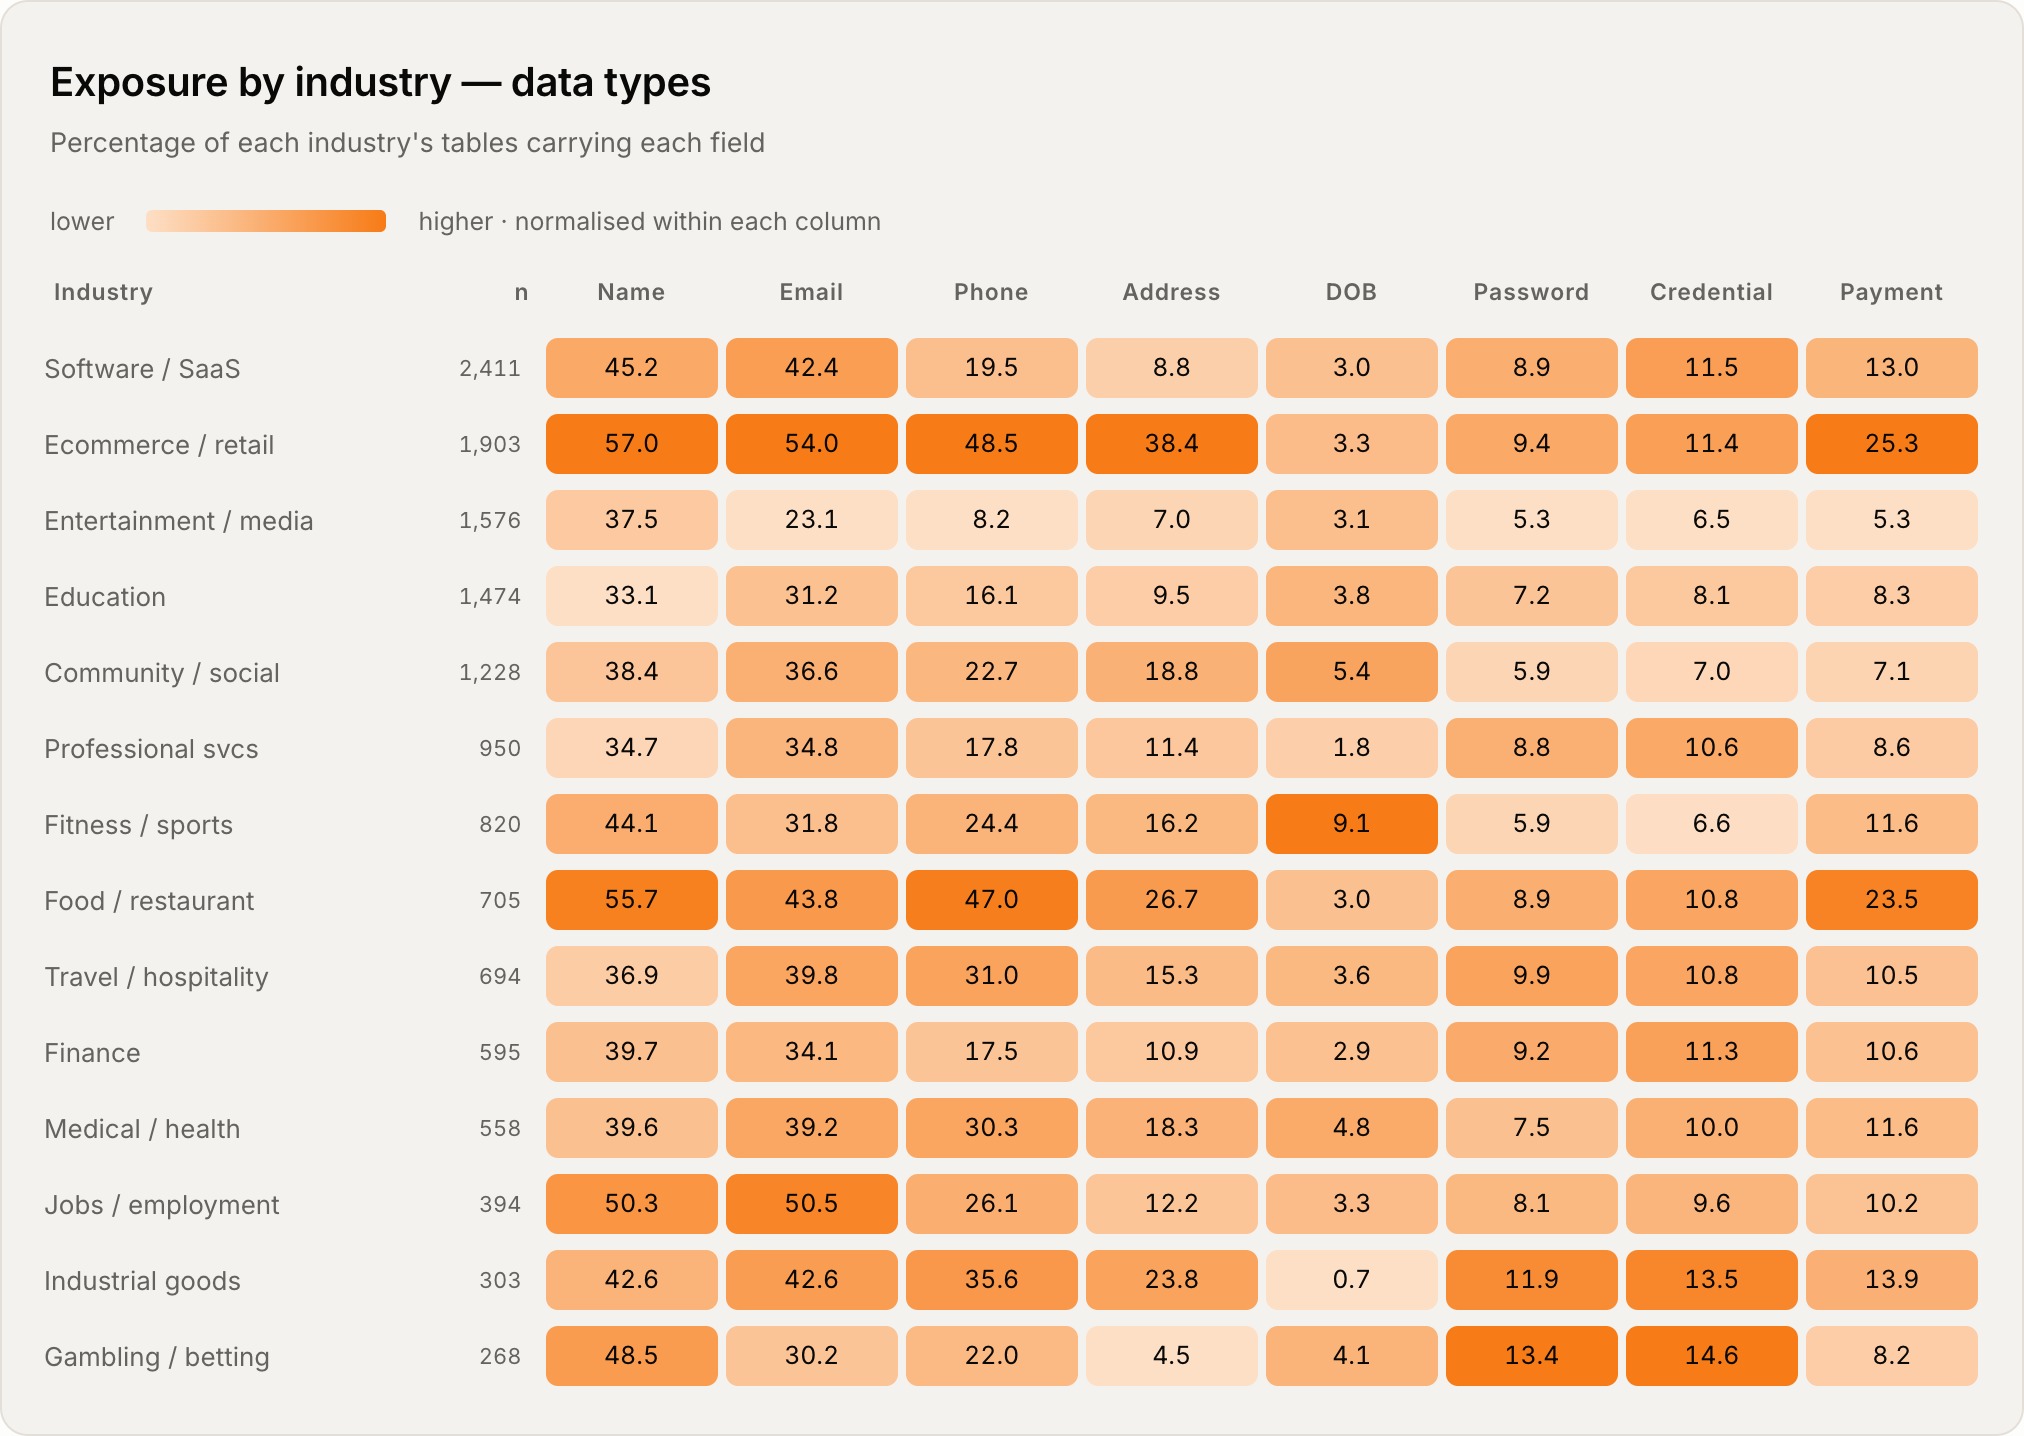Select the Gambling / betting Credential cell 14.6
2024x1436 pixels.
click(x=1711, y=1356)
